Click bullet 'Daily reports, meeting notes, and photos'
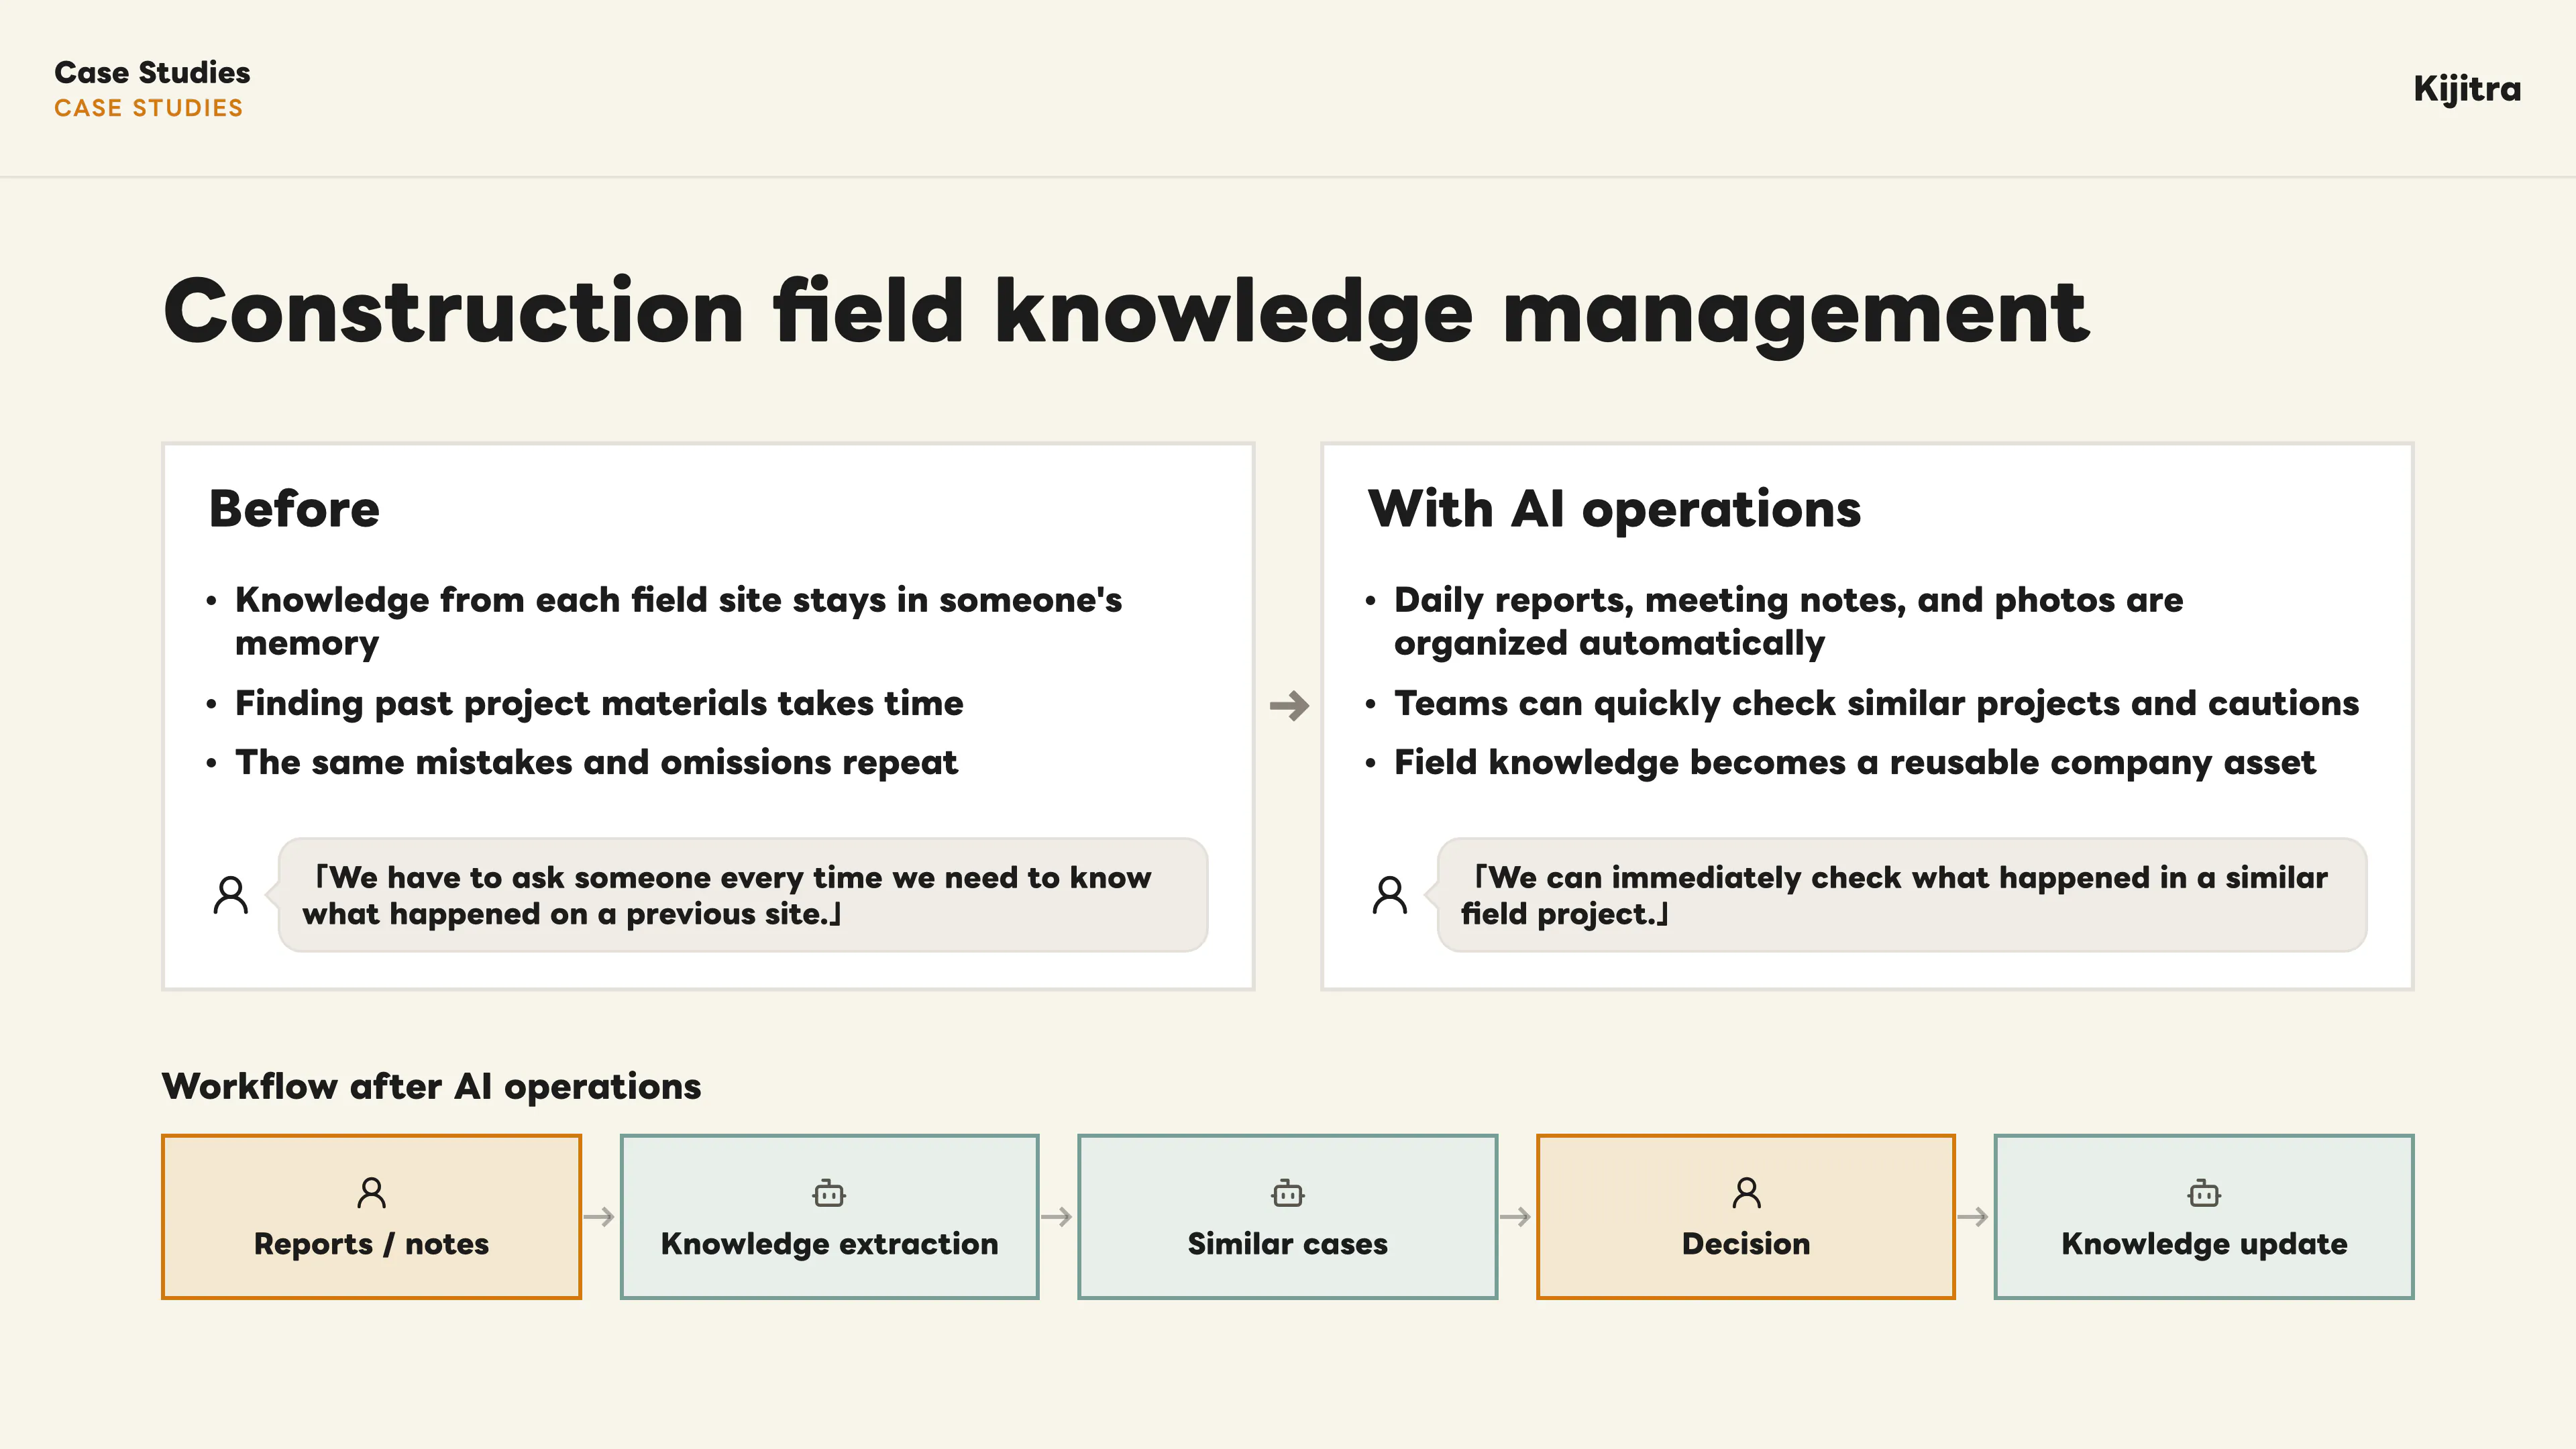Viewport: 2576px width, 1449px height. coord(1788,621)
